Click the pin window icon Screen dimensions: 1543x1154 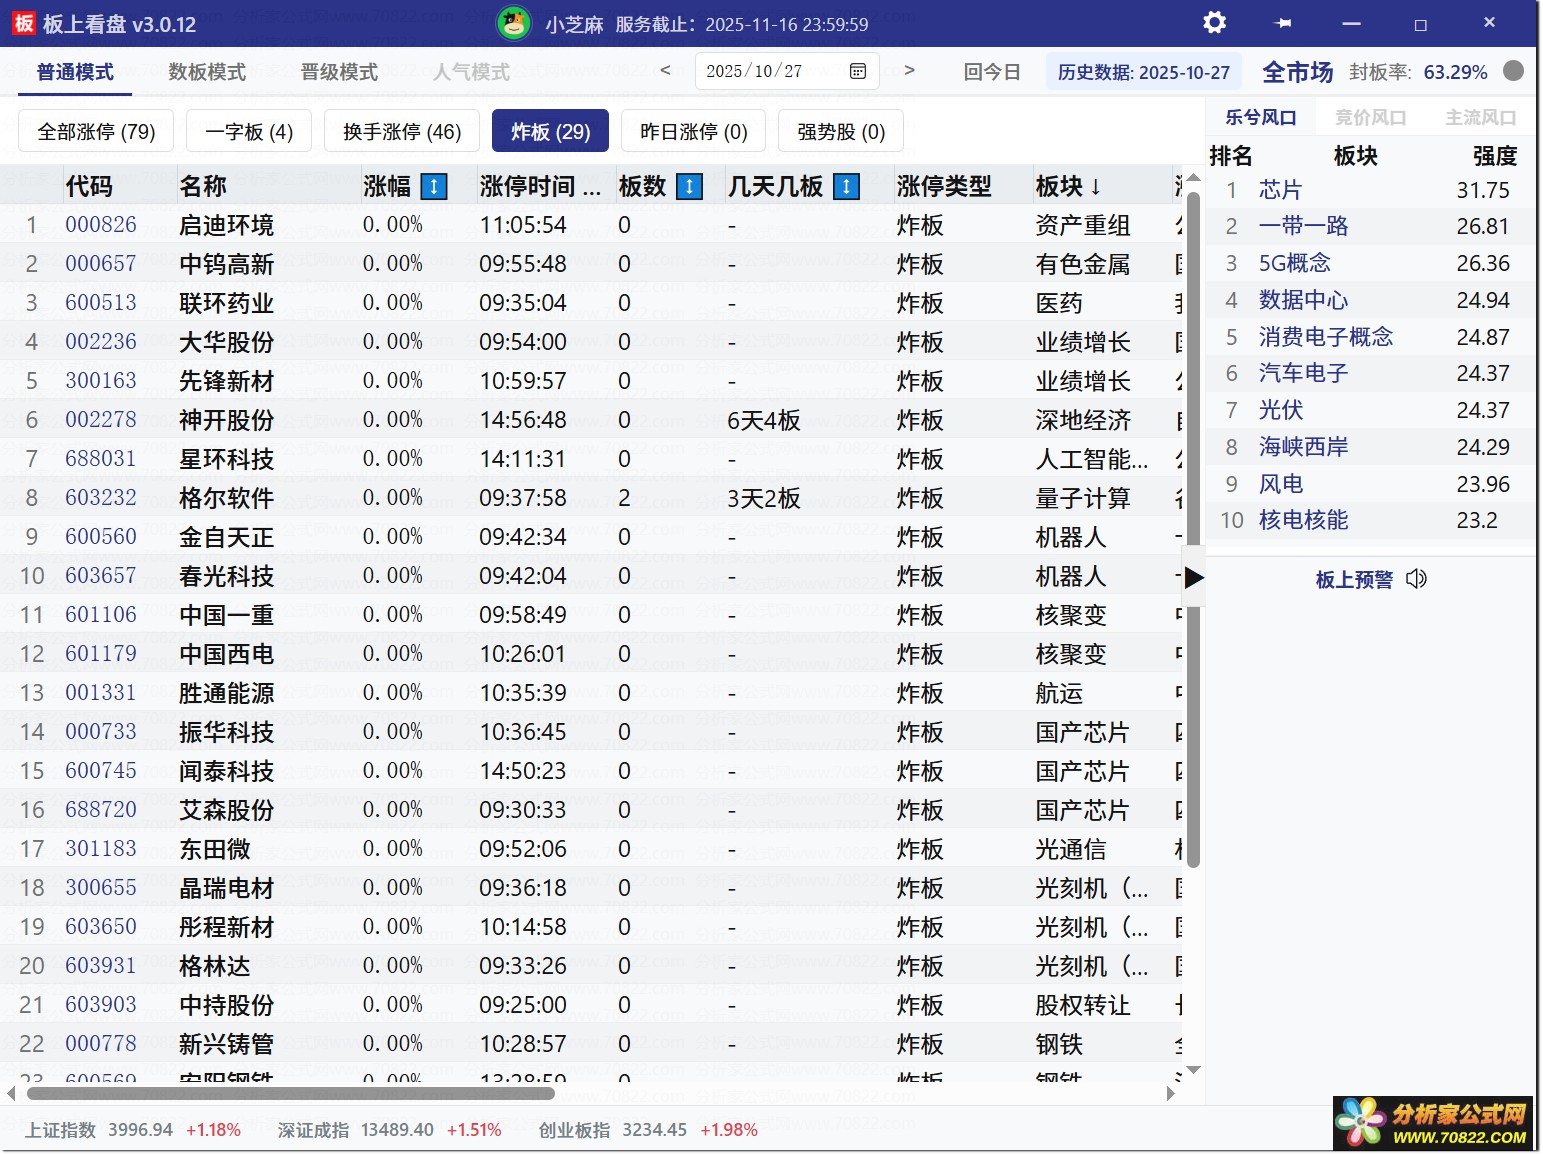pos(1283,23)
